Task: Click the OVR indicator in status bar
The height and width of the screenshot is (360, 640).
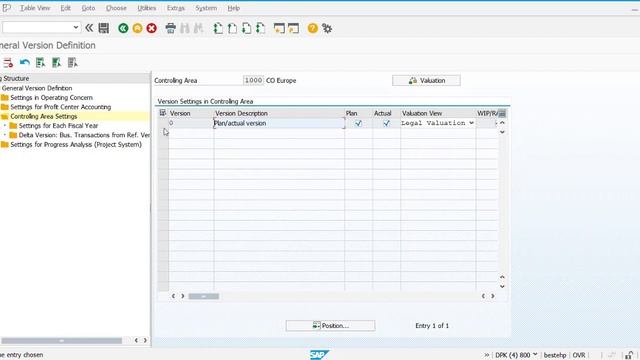Action: pyautogui.click(x=579, y=355)
